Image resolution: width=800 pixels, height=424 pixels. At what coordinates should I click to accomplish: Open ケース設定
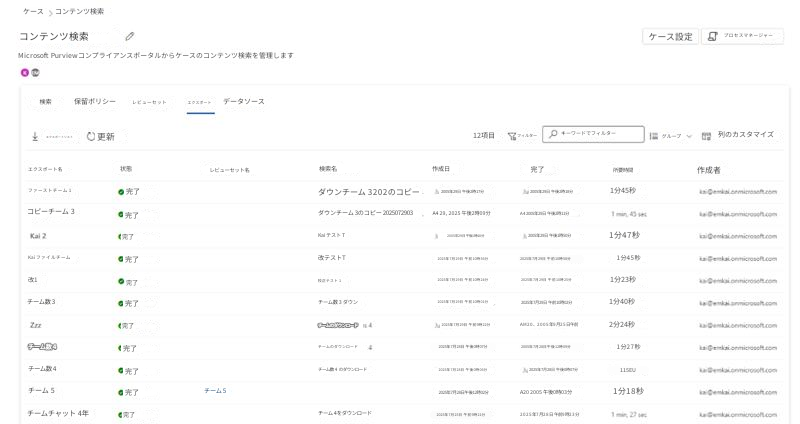[x=670, y=36]
